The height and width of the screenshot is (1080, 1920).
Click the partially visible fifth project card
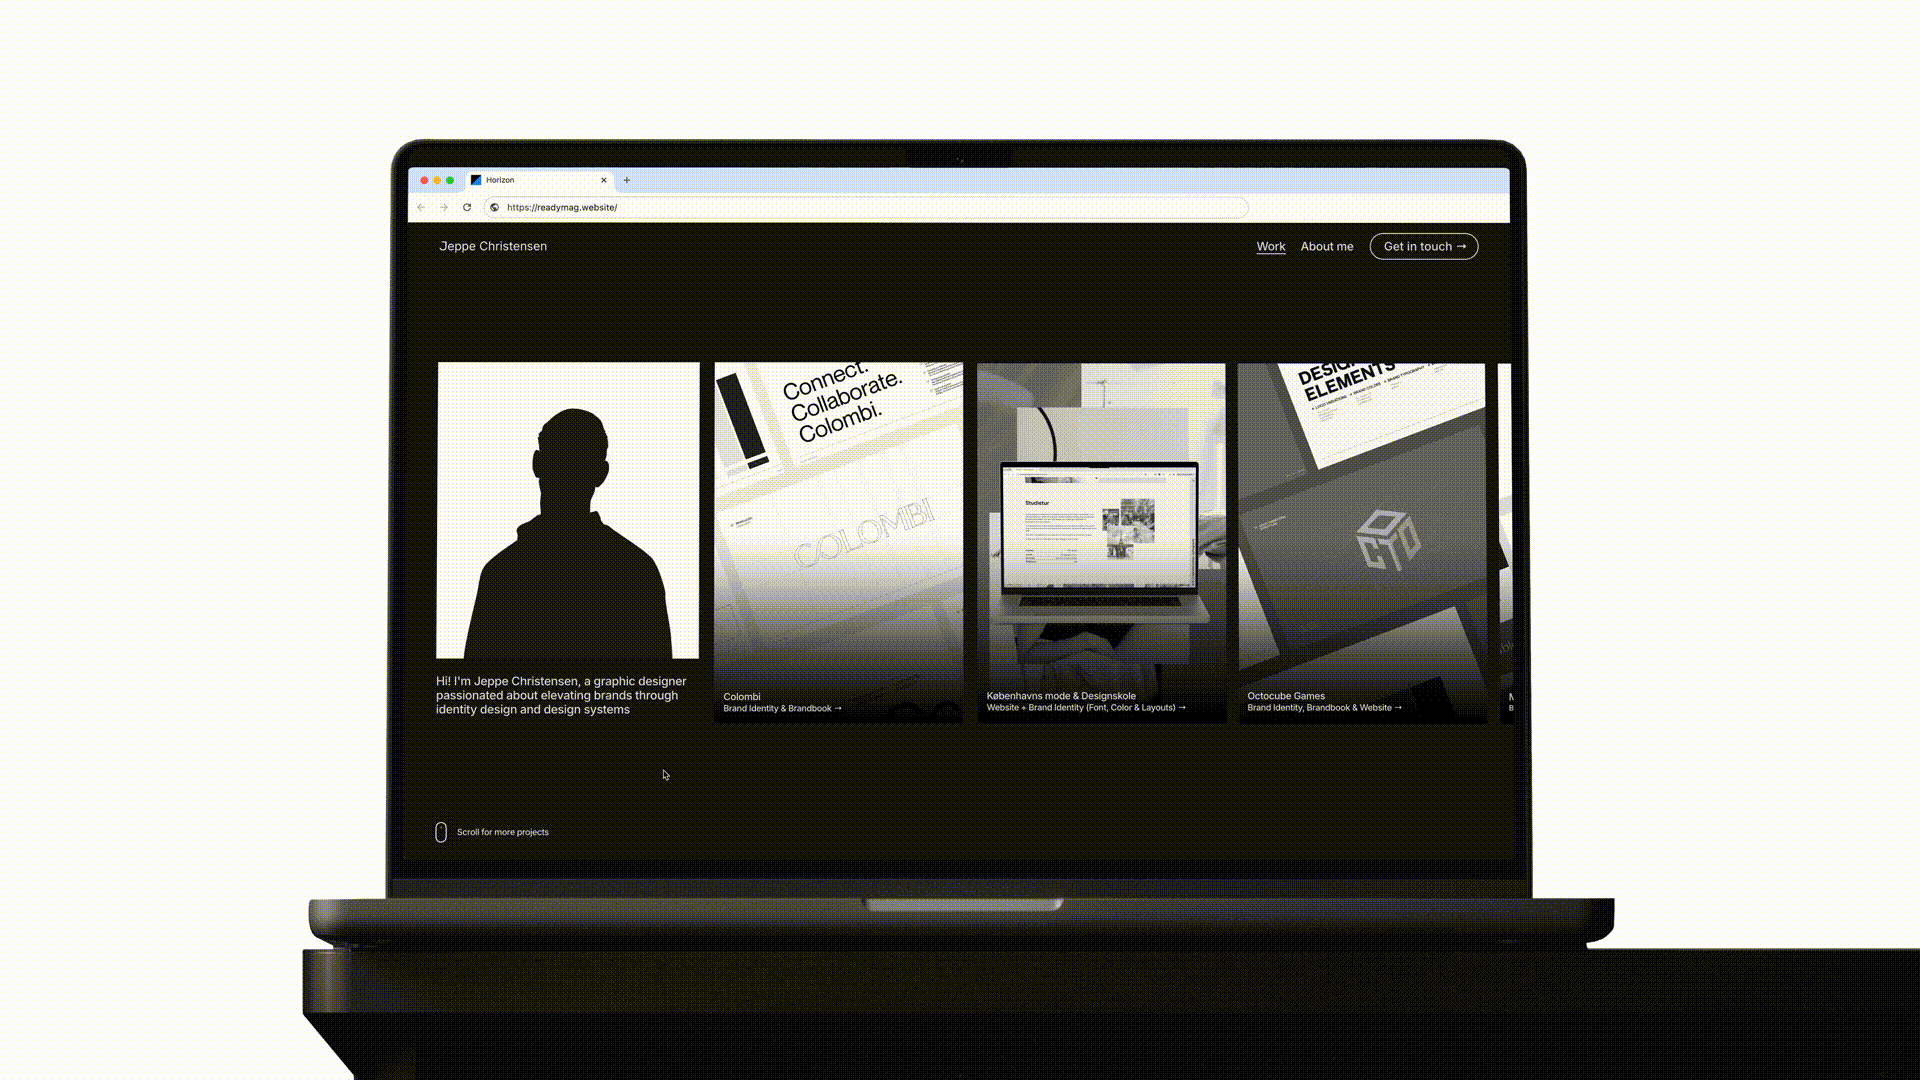pos(1506,540)
